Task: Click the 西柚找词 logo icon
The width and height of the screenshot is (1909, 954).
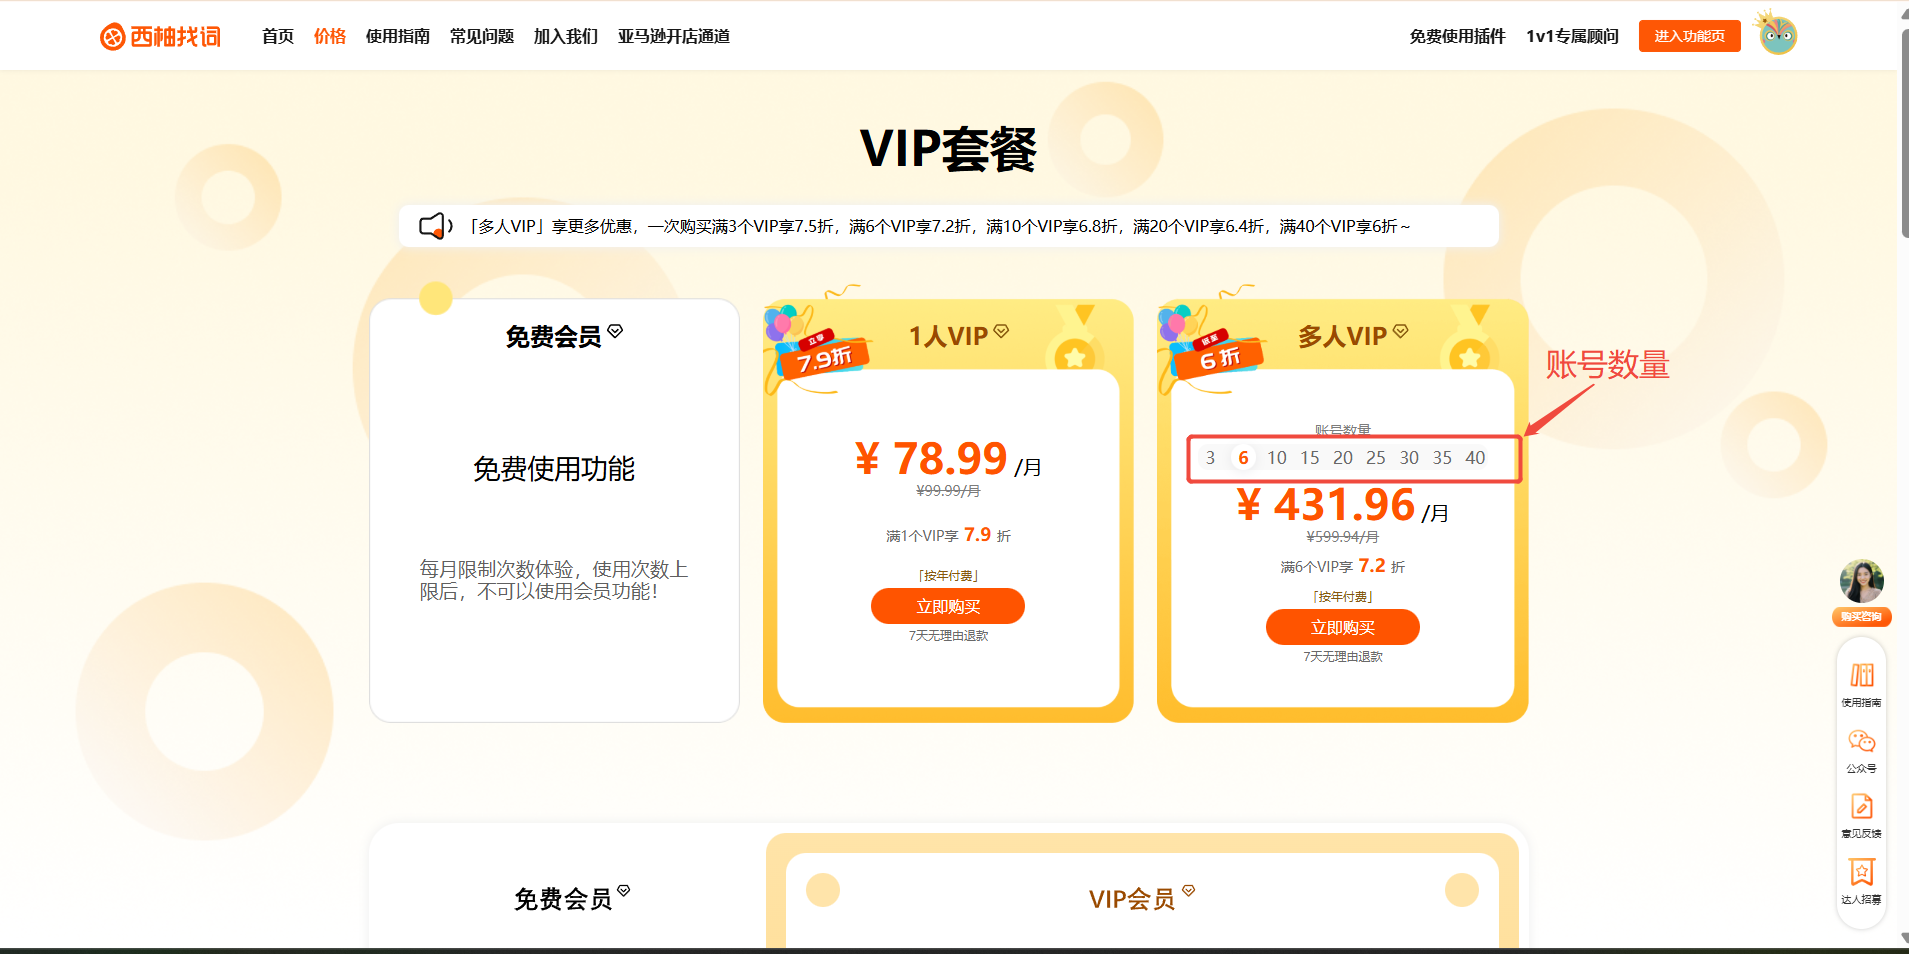Action: pos(112,37)
